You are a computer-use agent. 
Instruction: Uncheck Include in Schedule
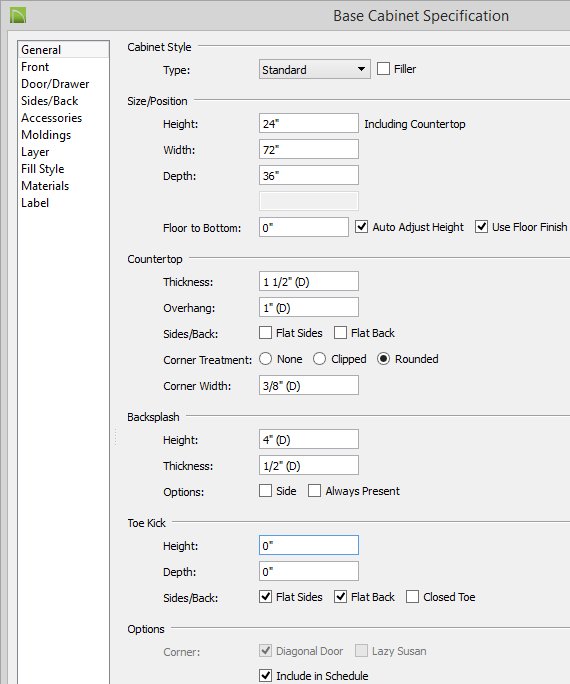pos(266,676)
